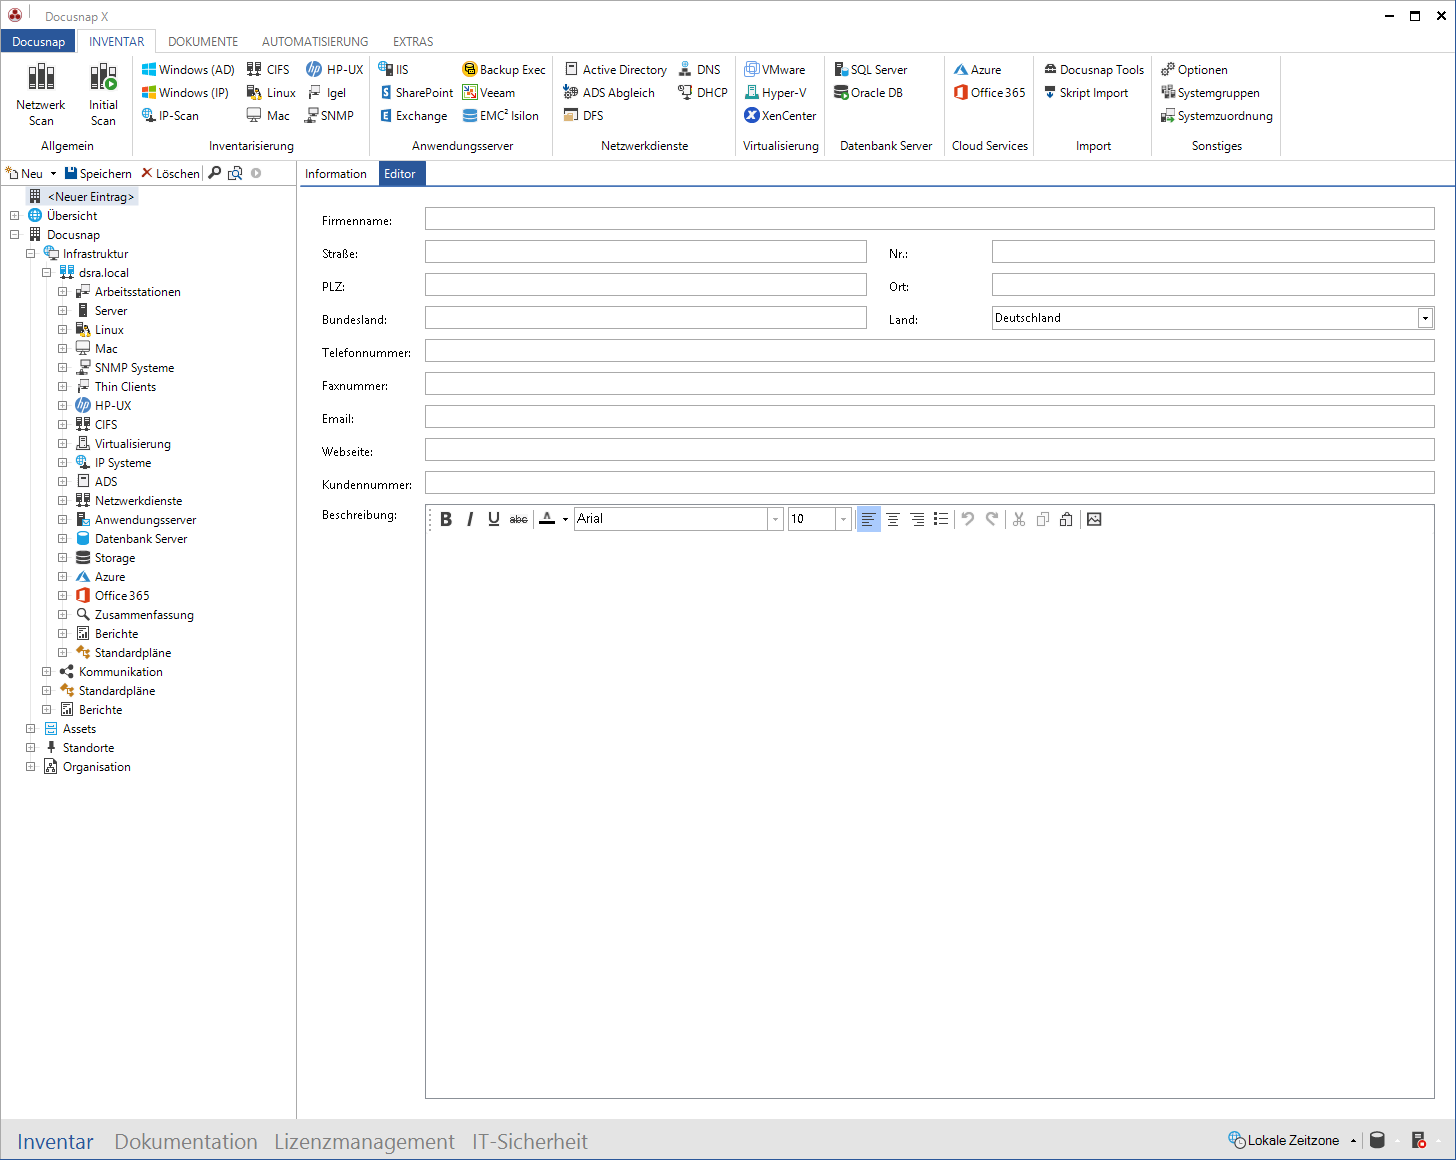Viewport: 1456px width, 1160px height.
Task: Open the font size dropdown
Action: pyautogui.click(x=843, y=519)
